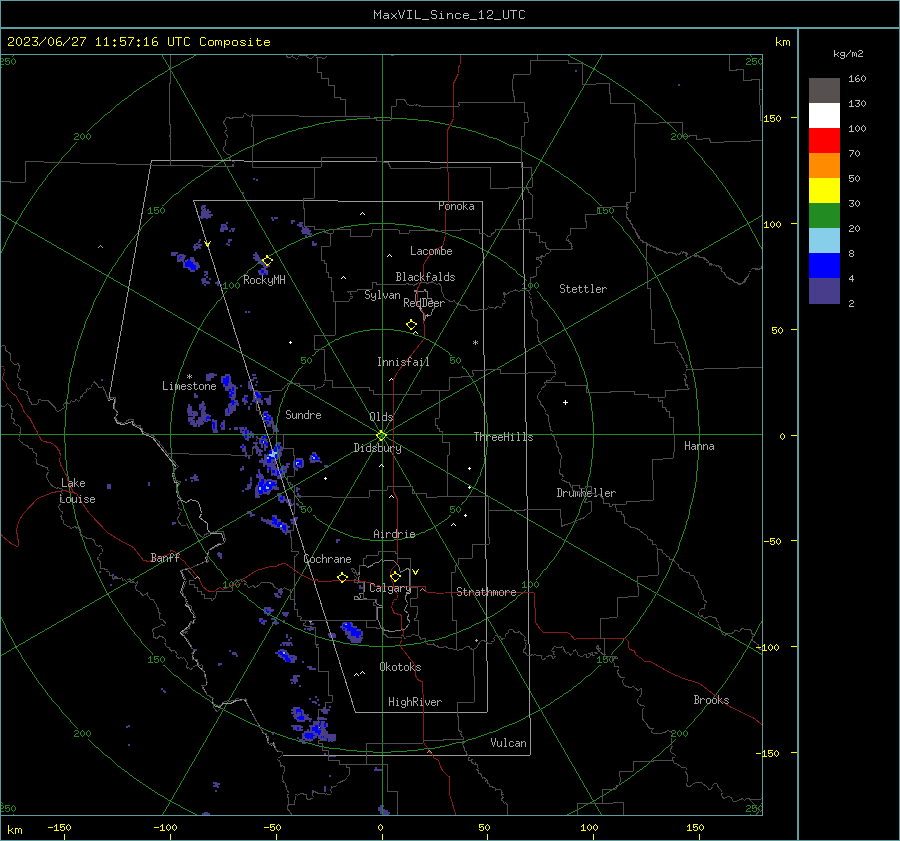Viewport: 900px width, 841px height.
Task: Click the RockyMH label
Action: [x=264, y=280]
